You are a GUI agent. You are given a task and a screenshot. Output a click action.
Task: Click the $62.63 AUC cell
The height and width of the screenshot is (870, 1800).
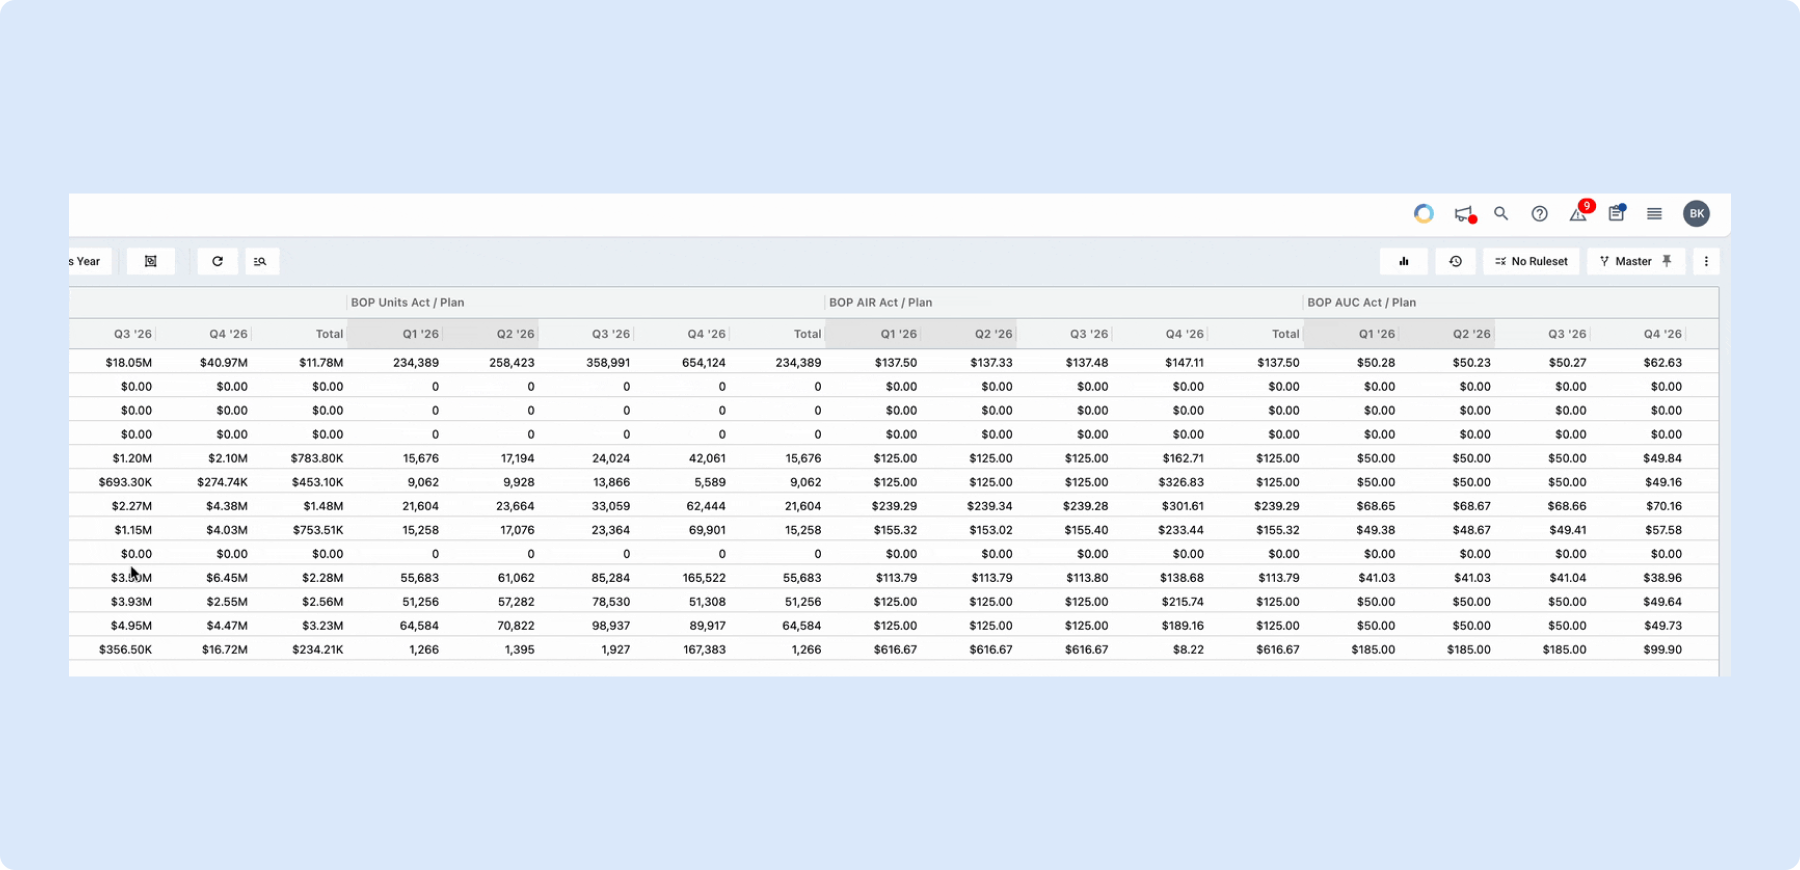pos(1663,363)
